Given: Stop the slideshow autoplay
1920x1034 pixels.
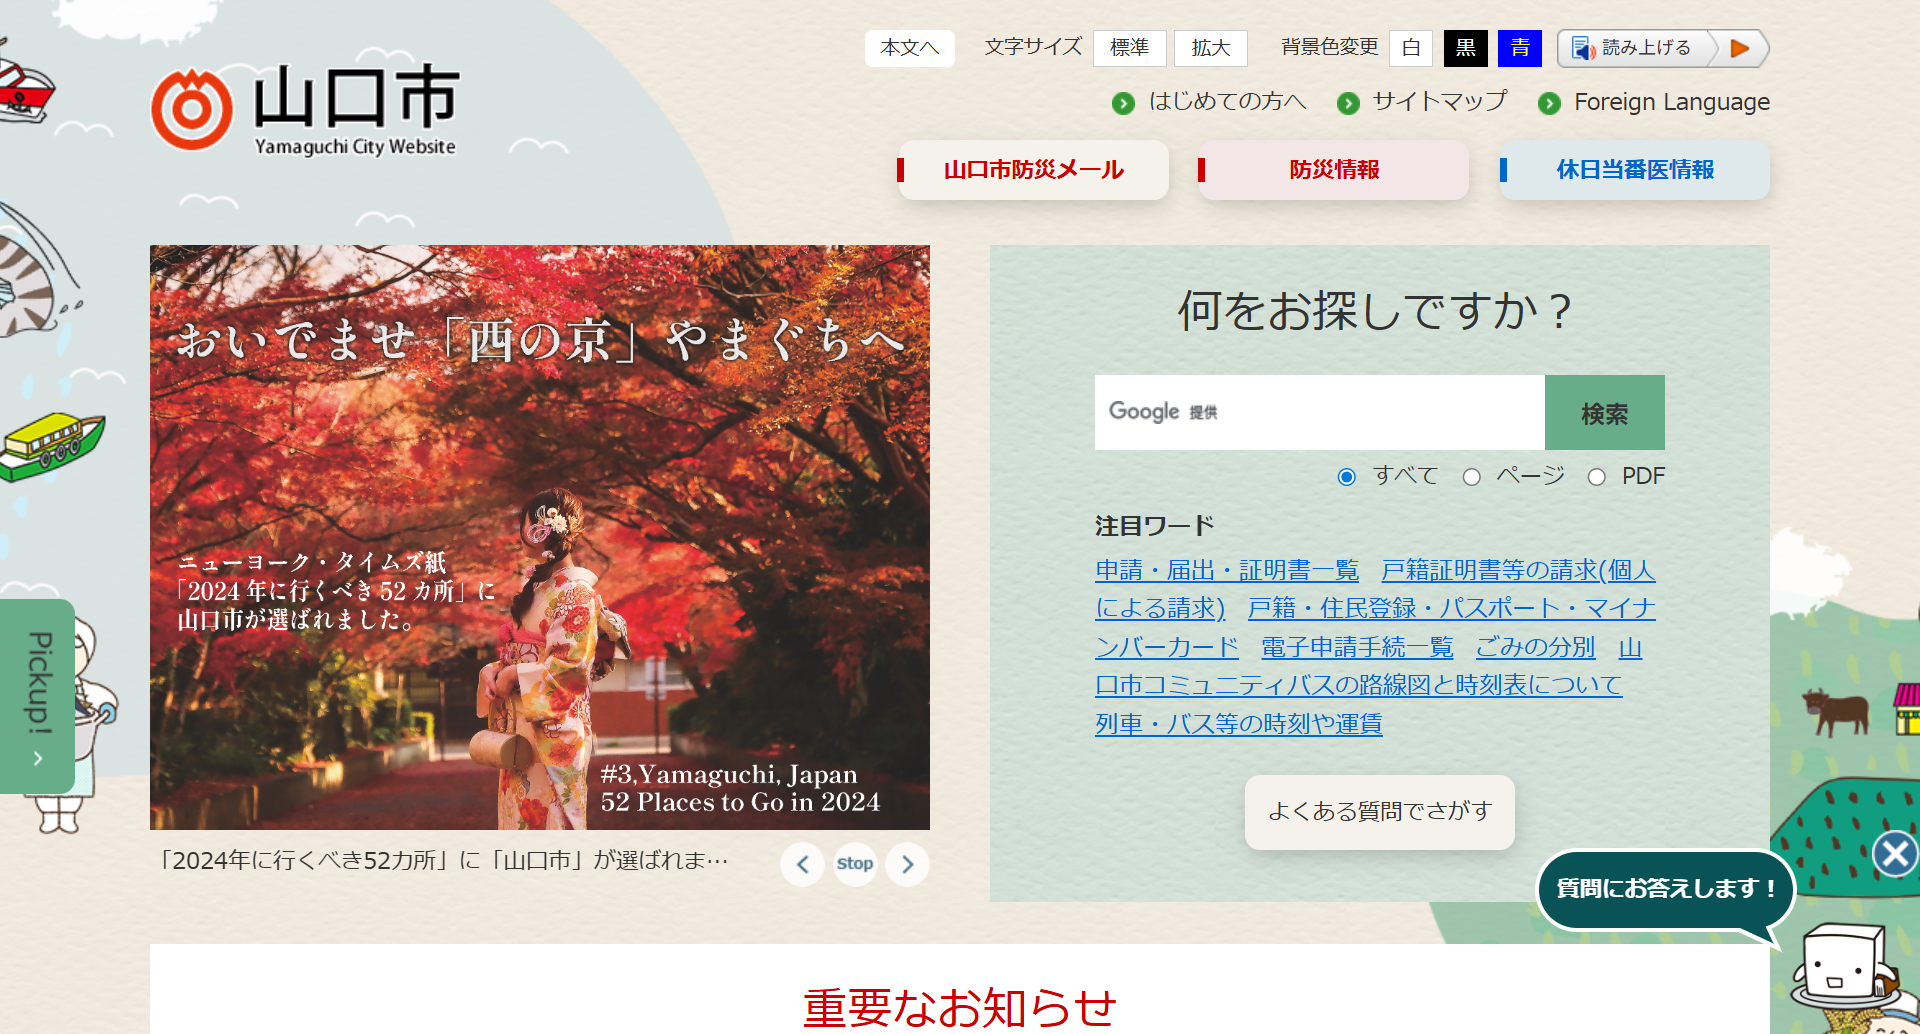Looking at the screenshot, I should click(855, 864).
